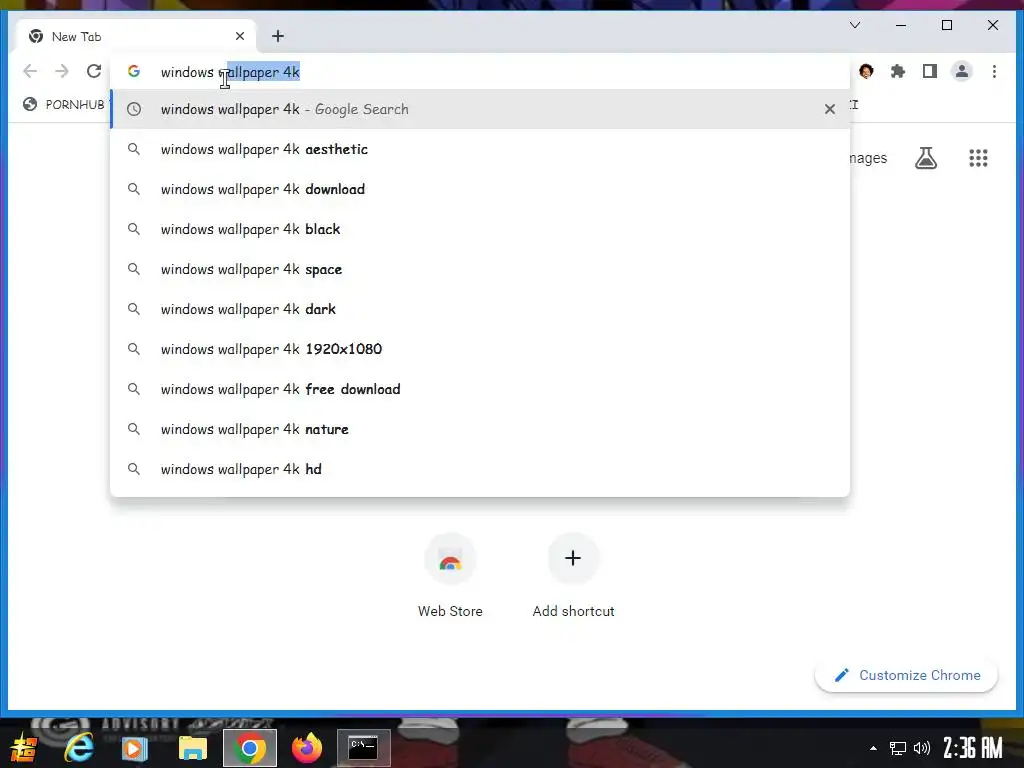
Task: Choose the 'windows wallpaper 4k nature' suggestion
Action: (x=480, y=429)
